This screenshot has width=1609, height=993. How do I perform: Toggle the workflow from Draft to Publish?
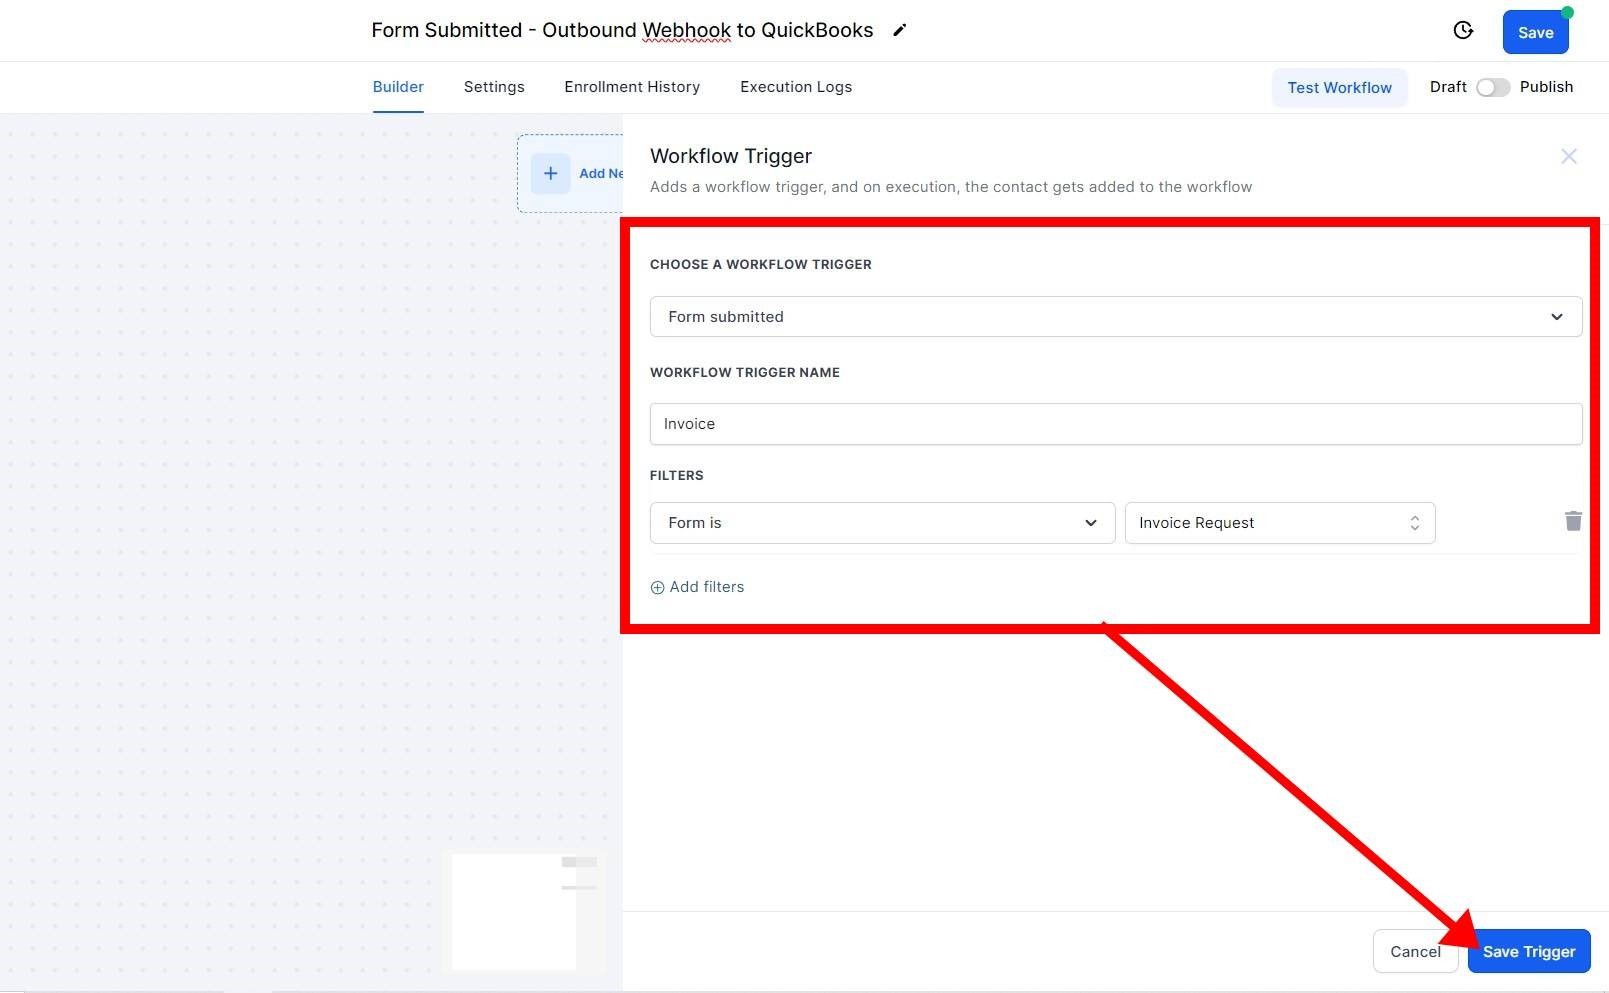tap(1494, 87)
